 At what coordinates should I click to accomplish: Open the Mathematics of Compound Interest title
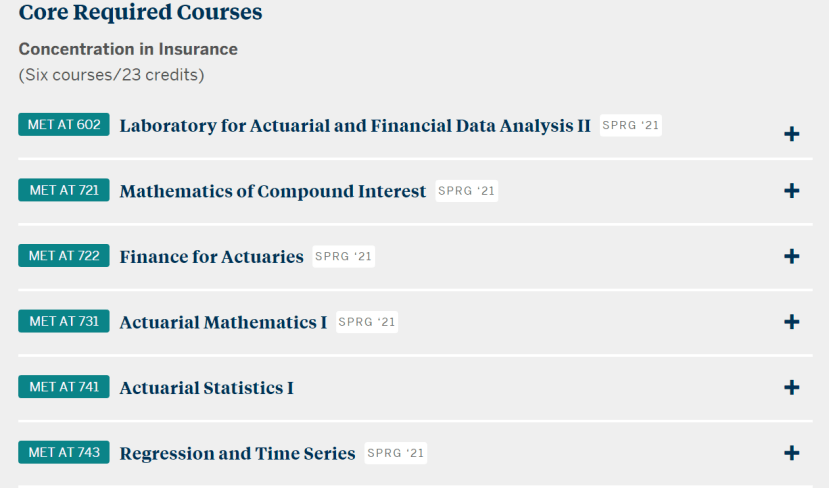click(273, 191)
